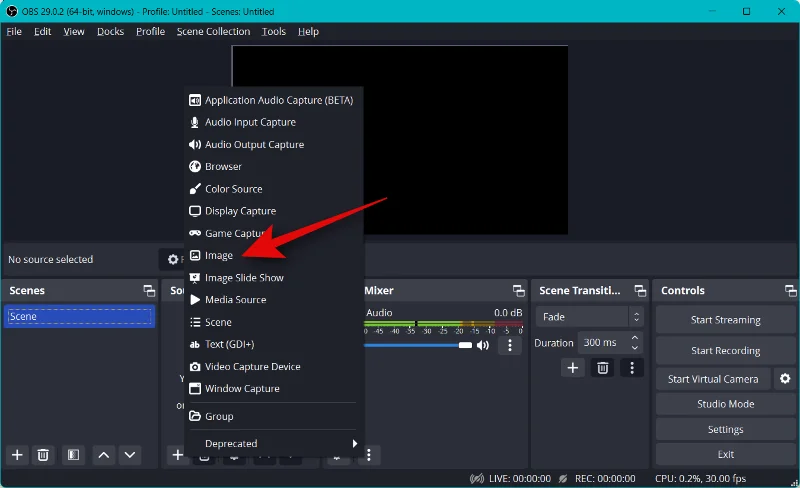Open the Docks menu
The width and height of the screenshot is (800, 488).
(x=110, y=32)
